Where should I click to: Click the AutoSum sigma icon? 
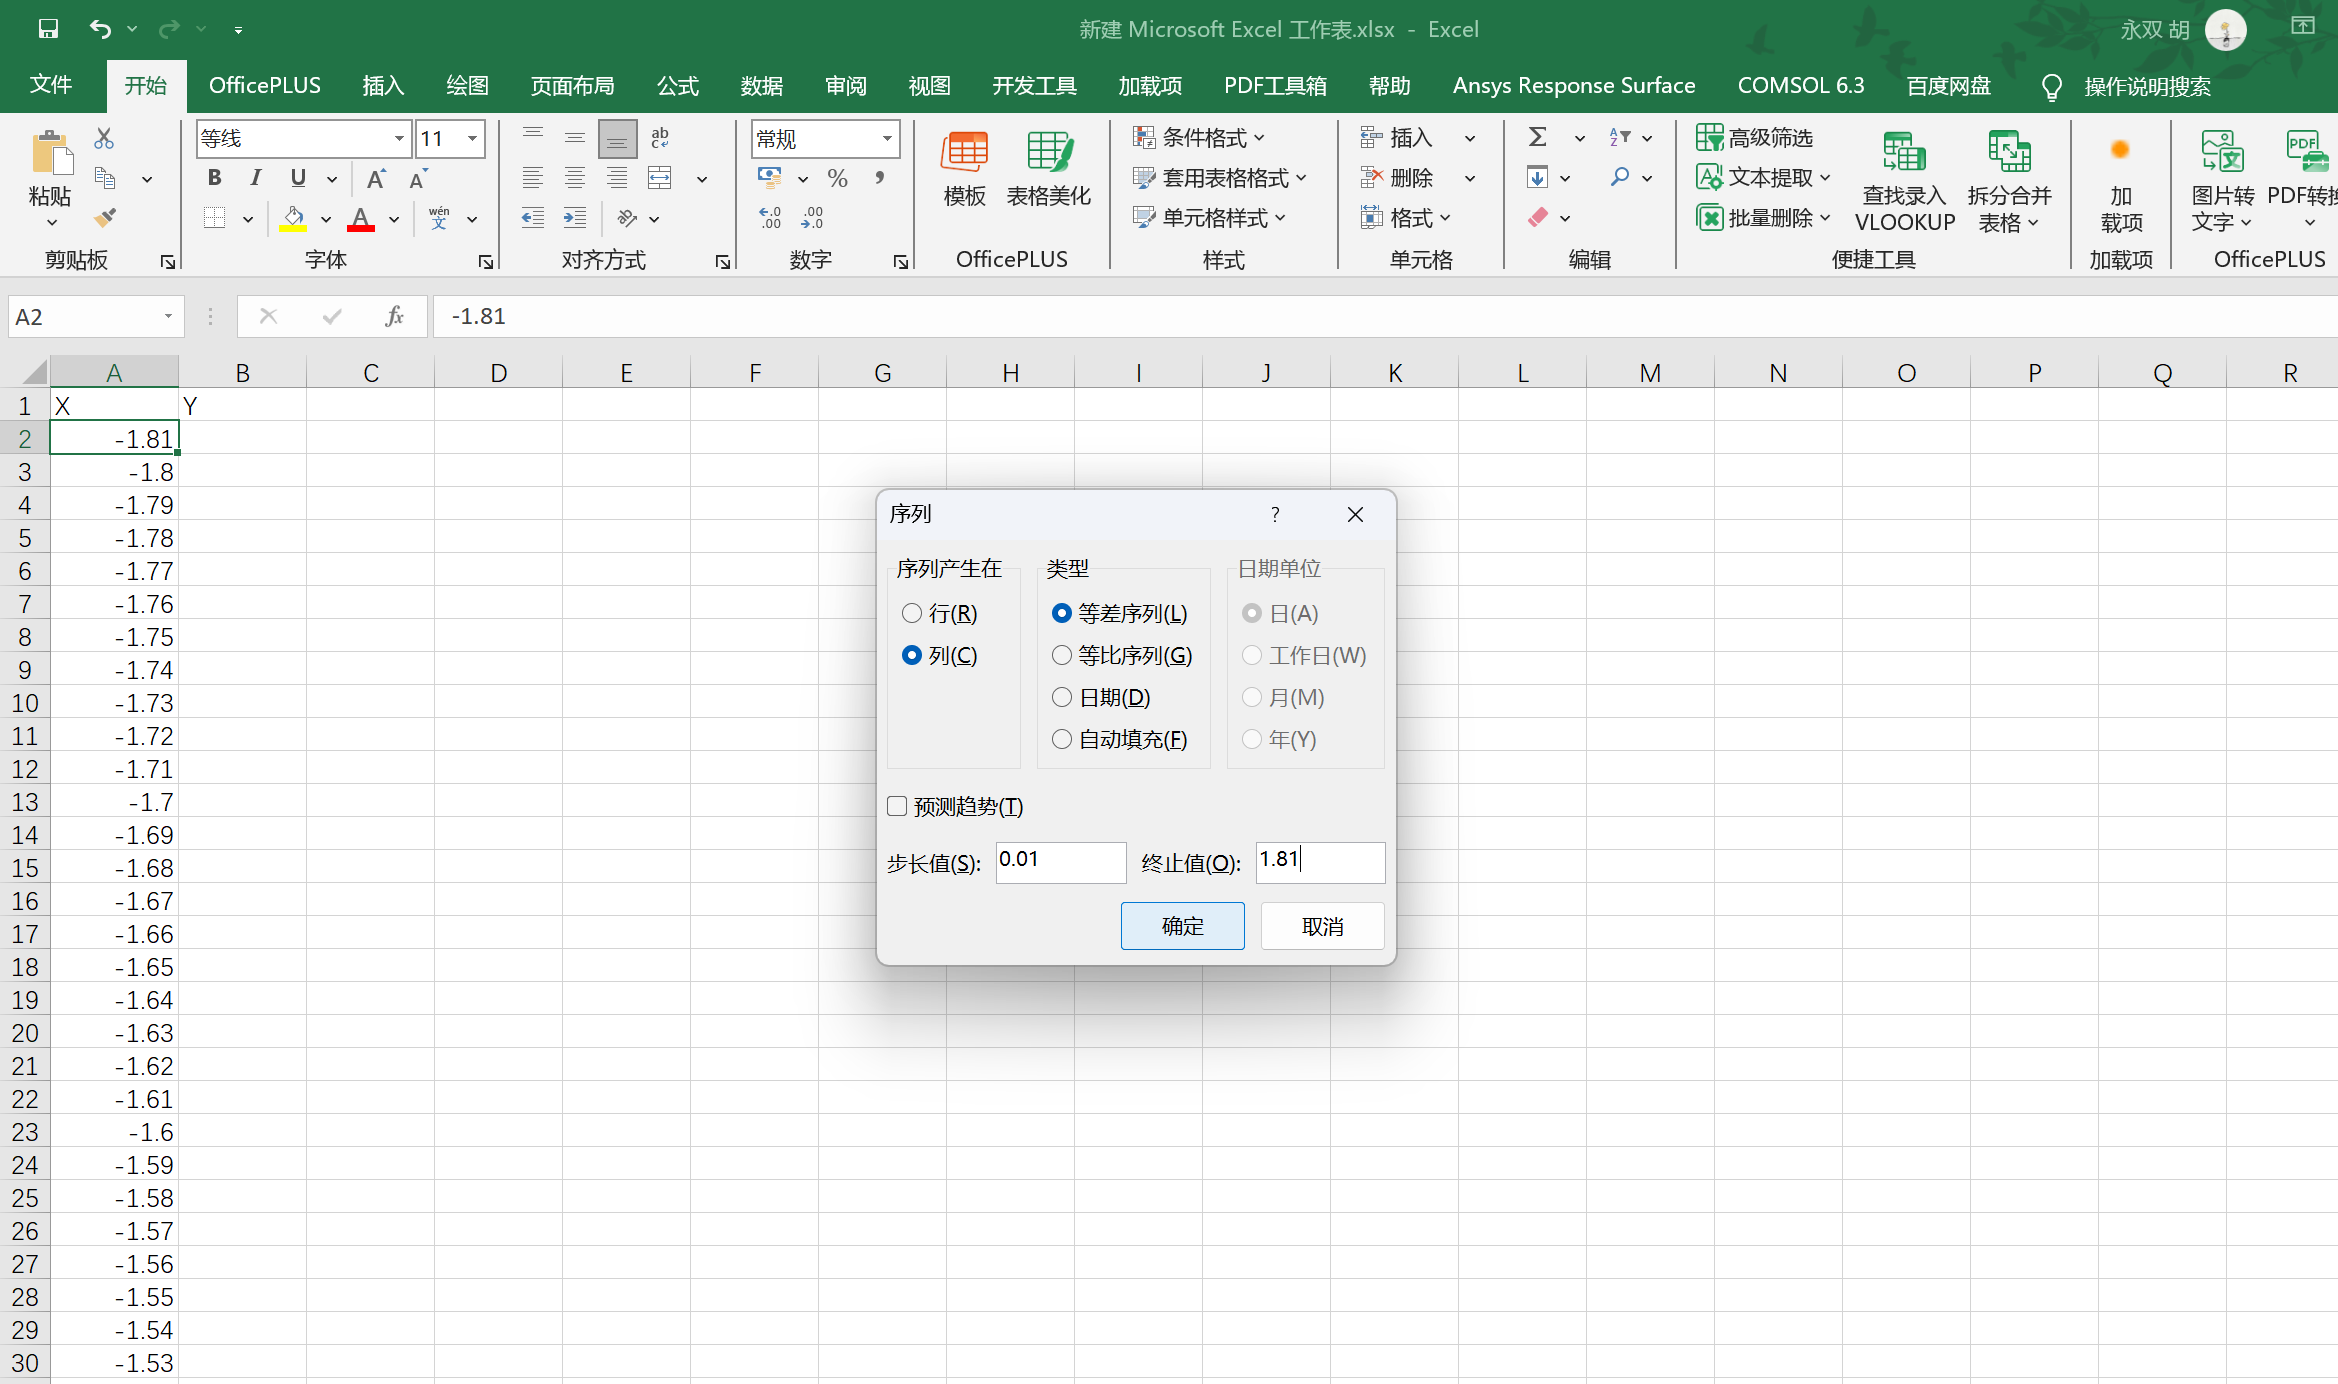[1538, 138]
